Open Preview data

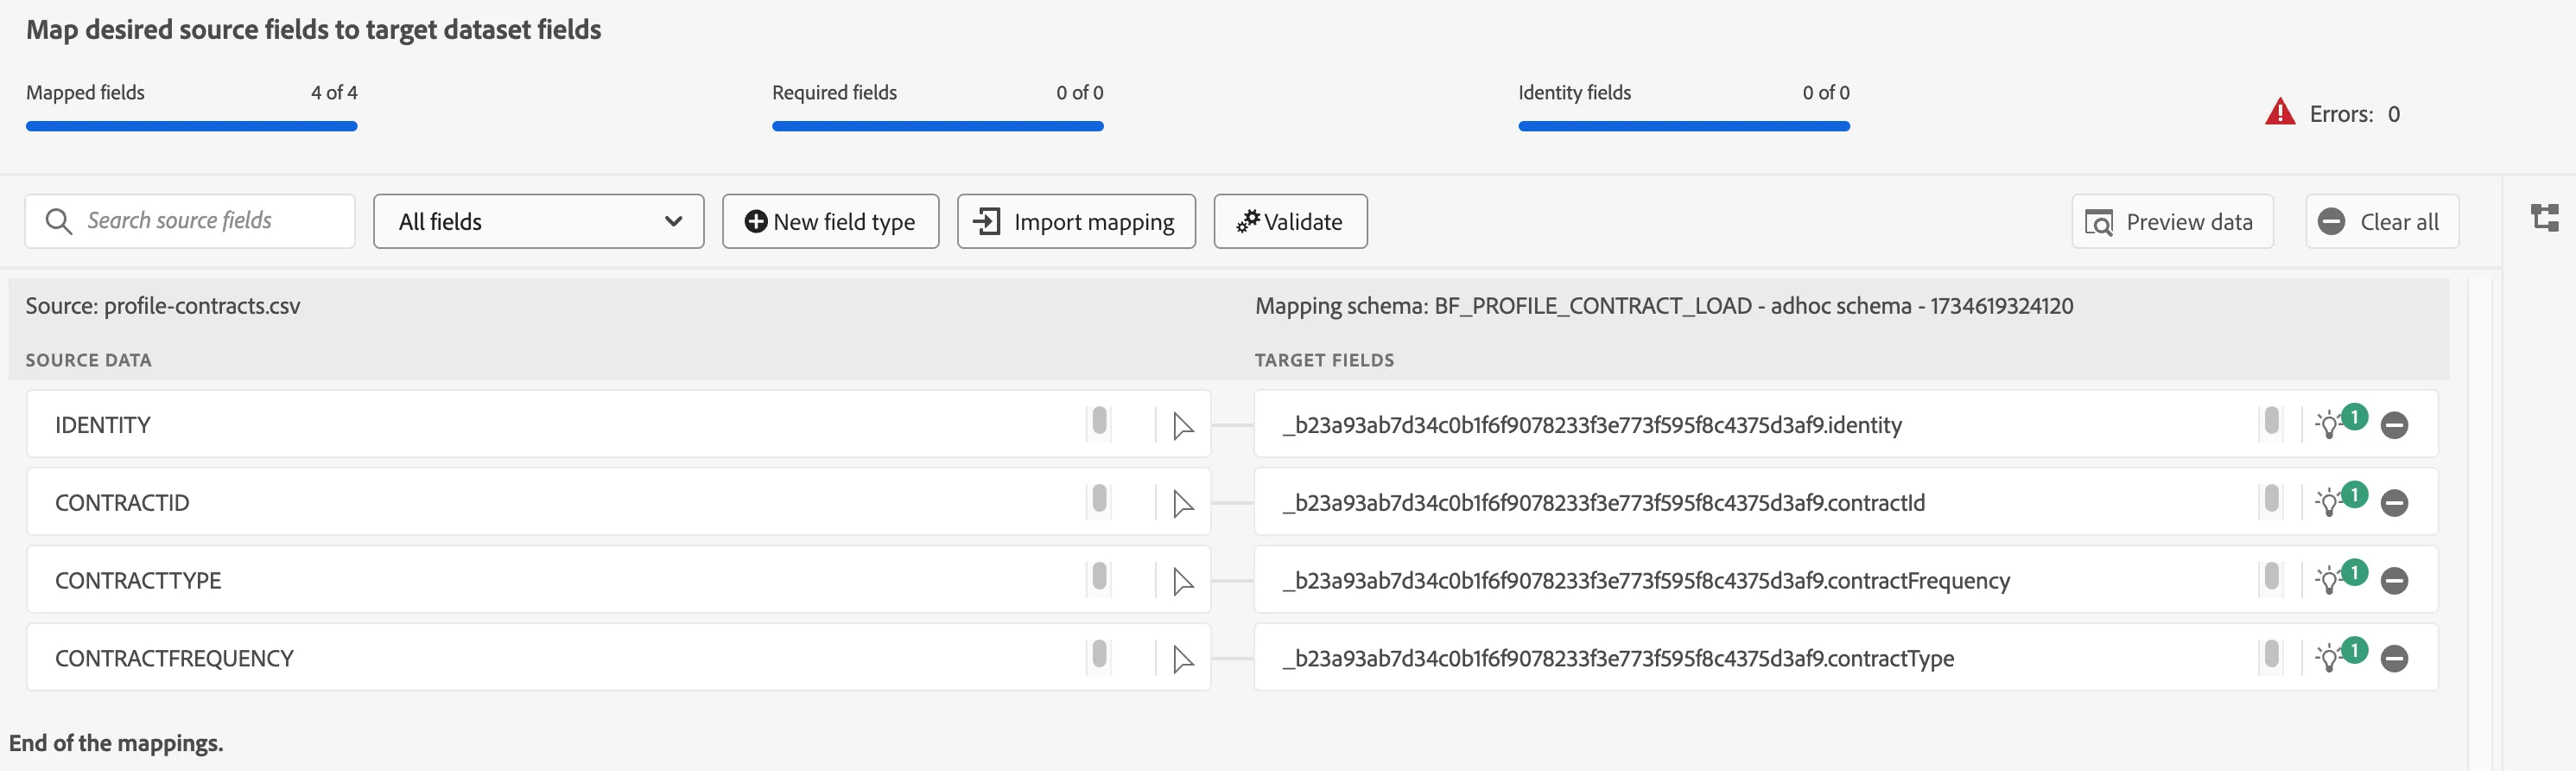click(x=2172, y=221)
